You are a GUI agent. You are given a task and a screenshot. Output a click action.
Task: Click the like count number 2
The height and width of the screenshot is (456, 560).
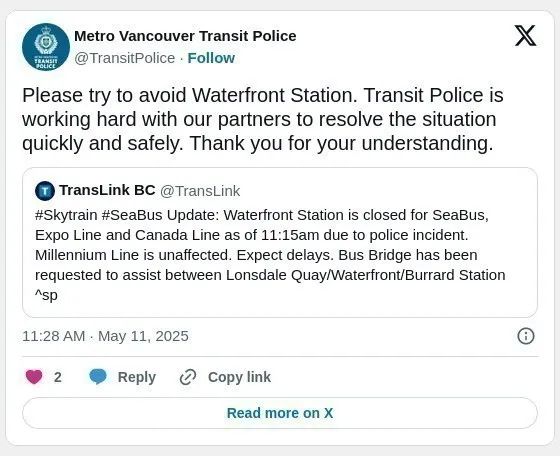(x=58, y=377)
